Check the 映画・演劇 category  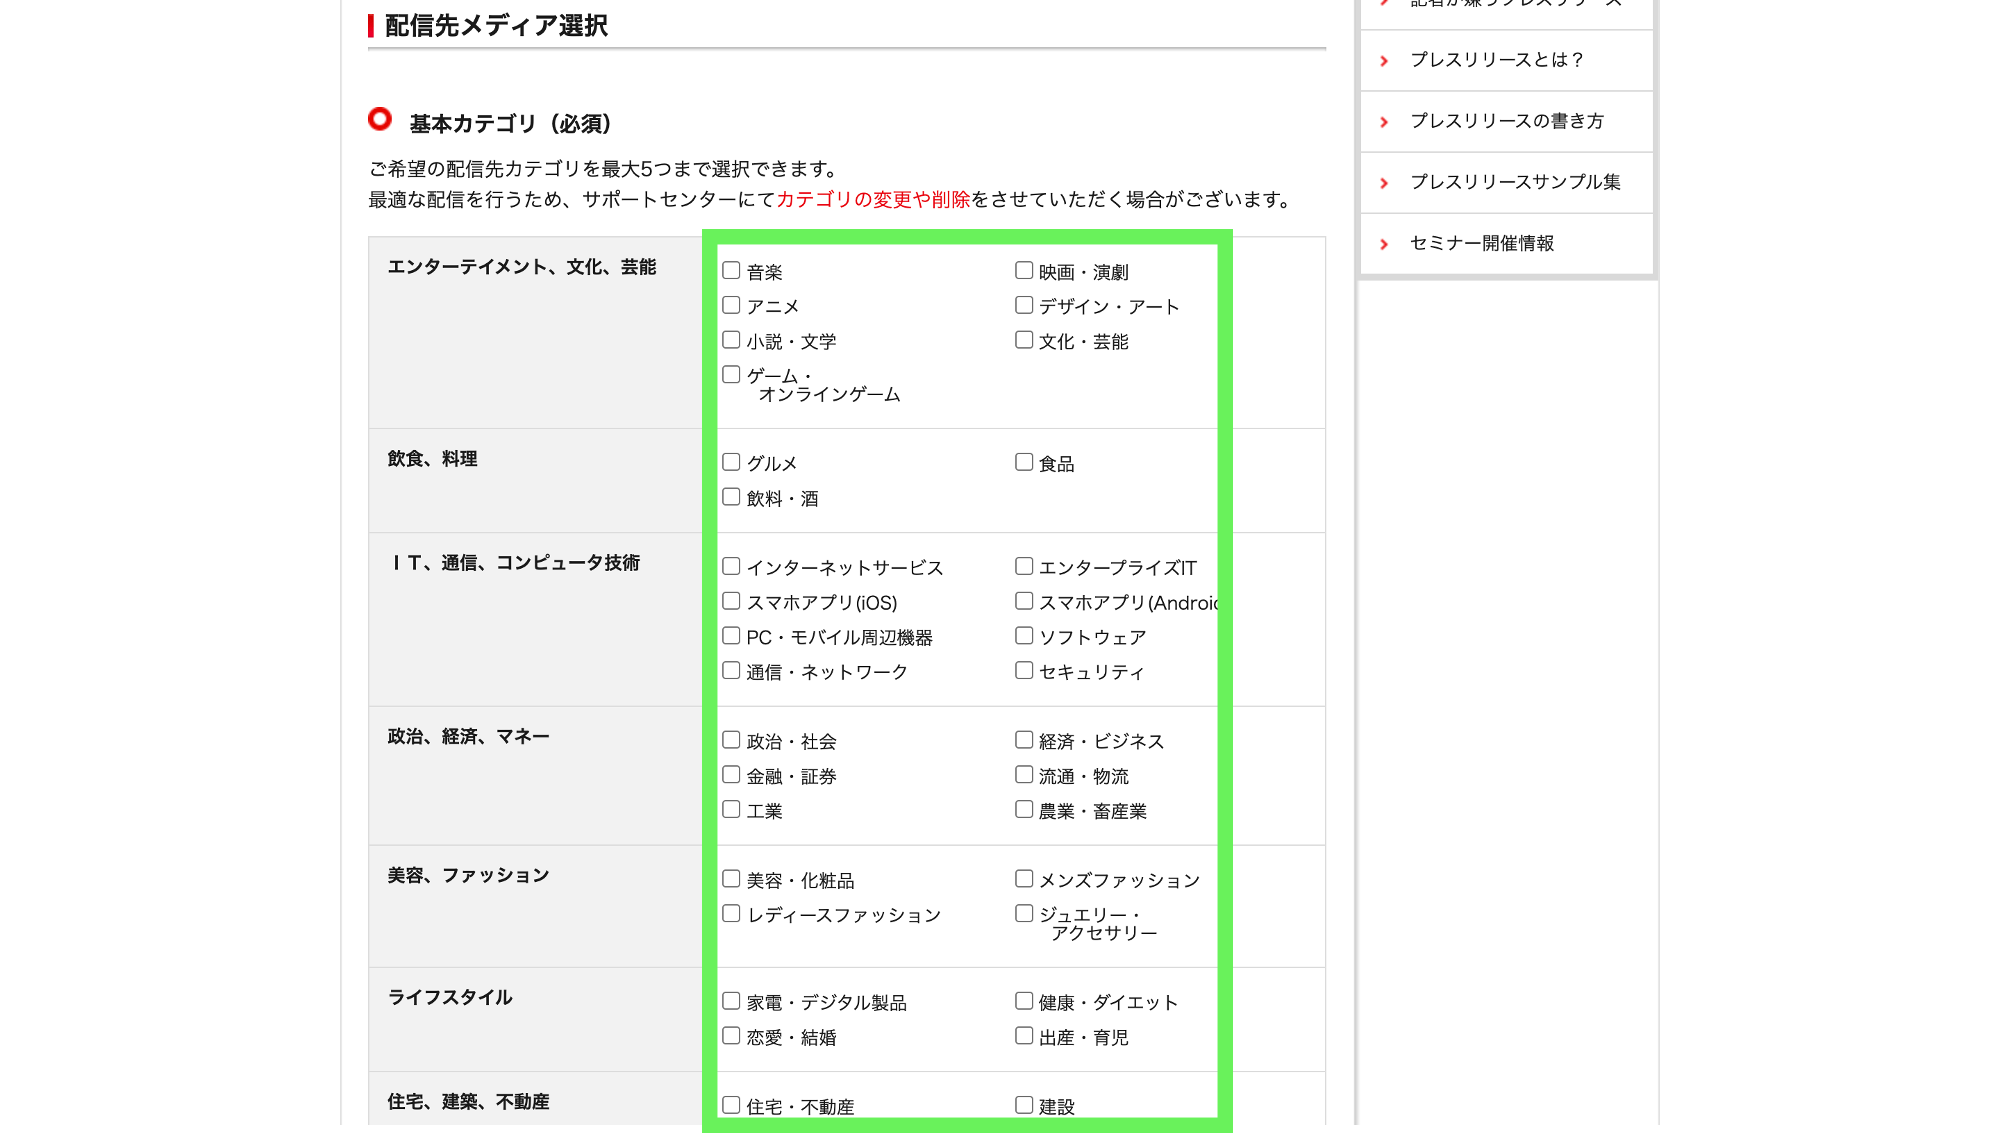pos(1023,271)
